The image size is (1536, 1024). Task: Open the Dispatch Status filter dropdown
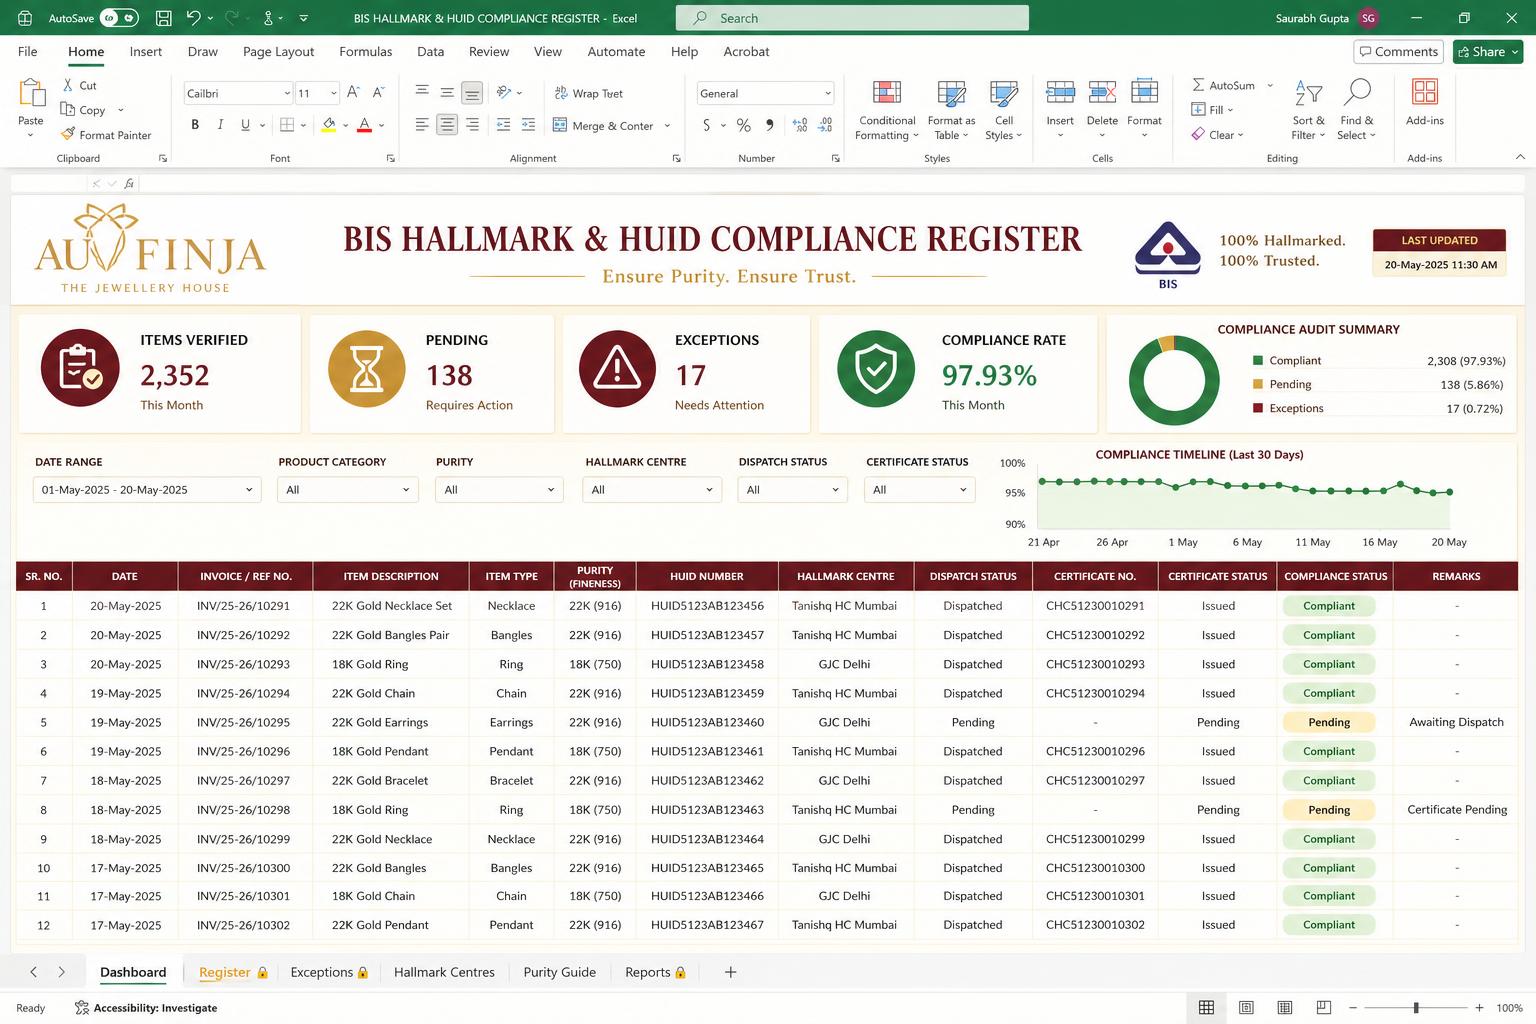pyautogui.click(x=792, y=490)
